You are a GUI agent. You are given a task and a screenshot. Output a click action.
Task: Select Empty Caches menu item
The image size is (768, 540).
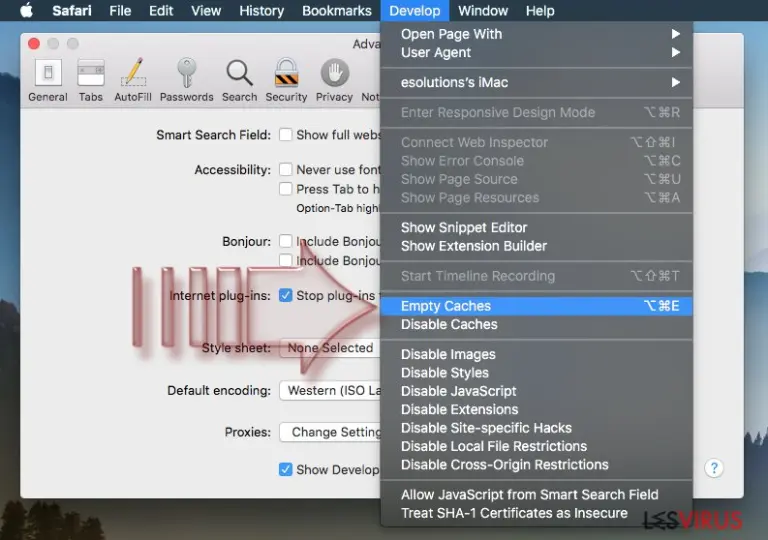[x=536, y=306]
